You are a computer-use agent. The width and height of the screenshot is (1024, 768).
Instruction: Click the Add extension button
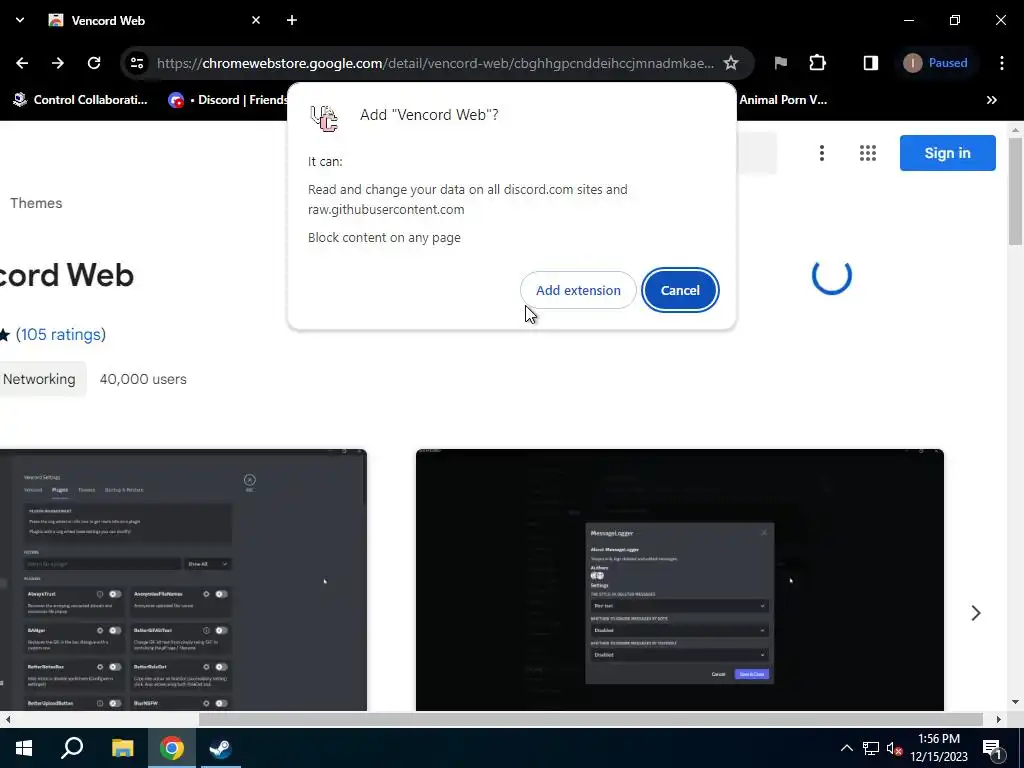578,291
